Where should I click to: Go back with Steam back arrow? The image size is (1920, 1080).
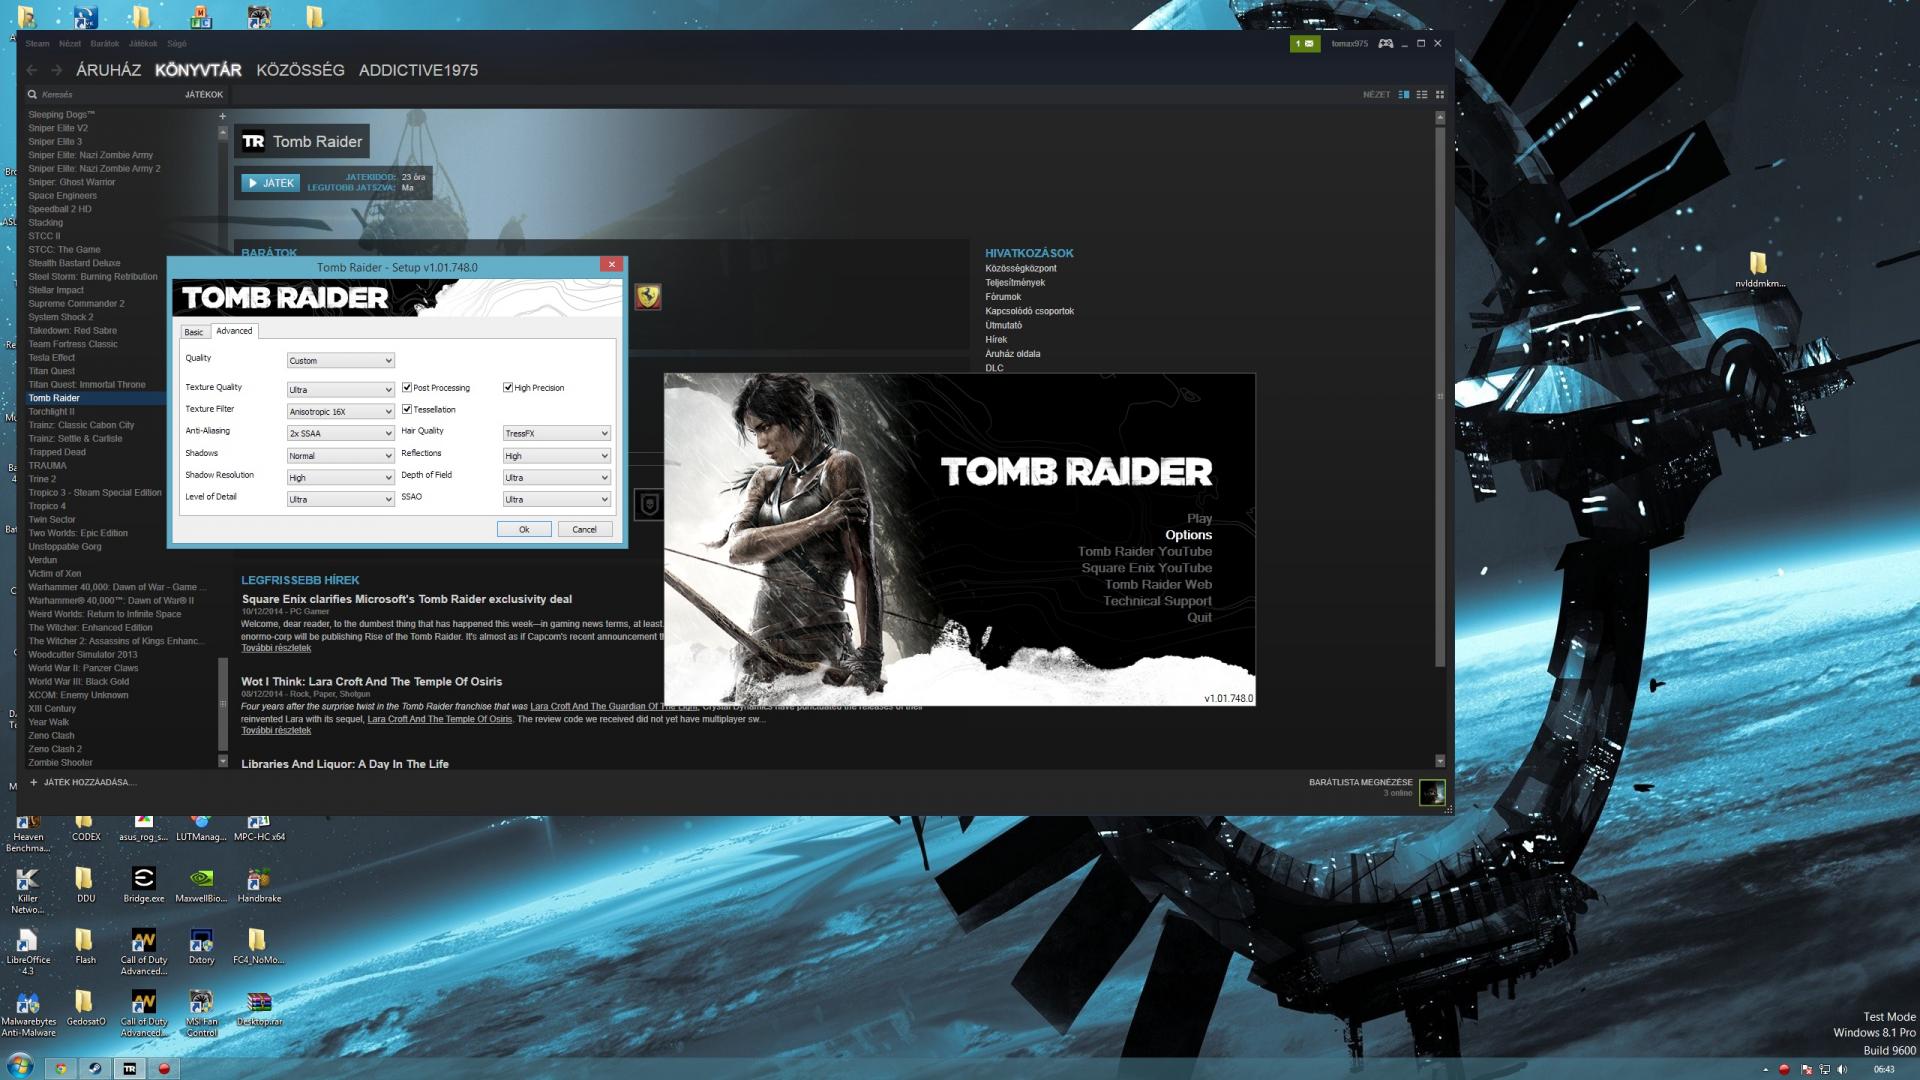(x=32, y=70)
